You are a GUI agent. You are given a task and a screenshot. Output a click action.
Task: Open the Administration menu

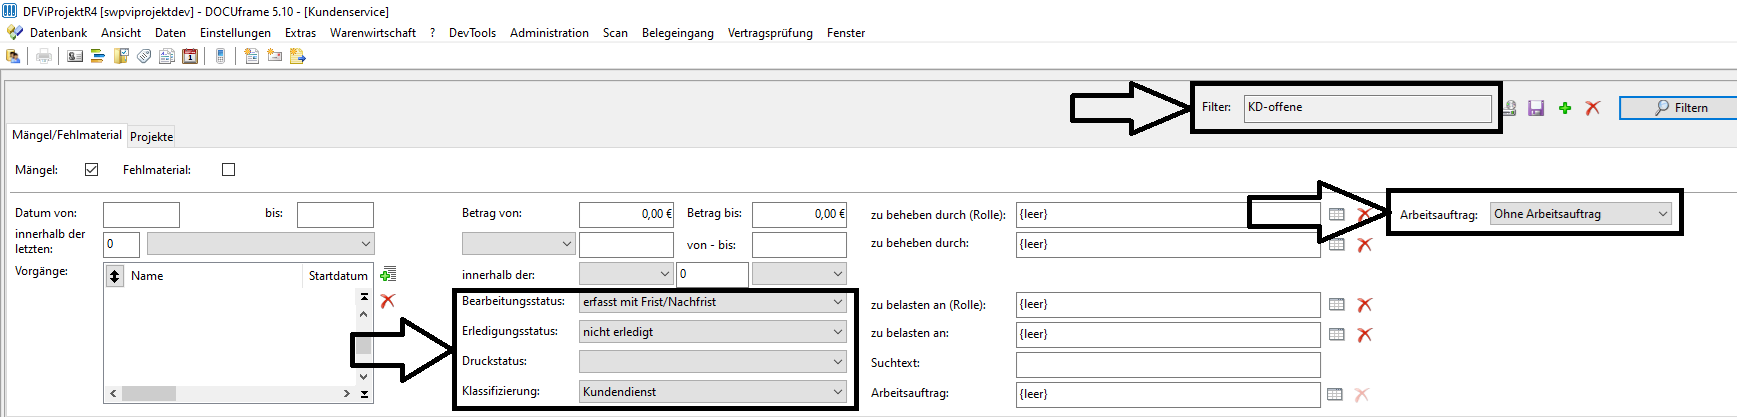coord(549,33)
